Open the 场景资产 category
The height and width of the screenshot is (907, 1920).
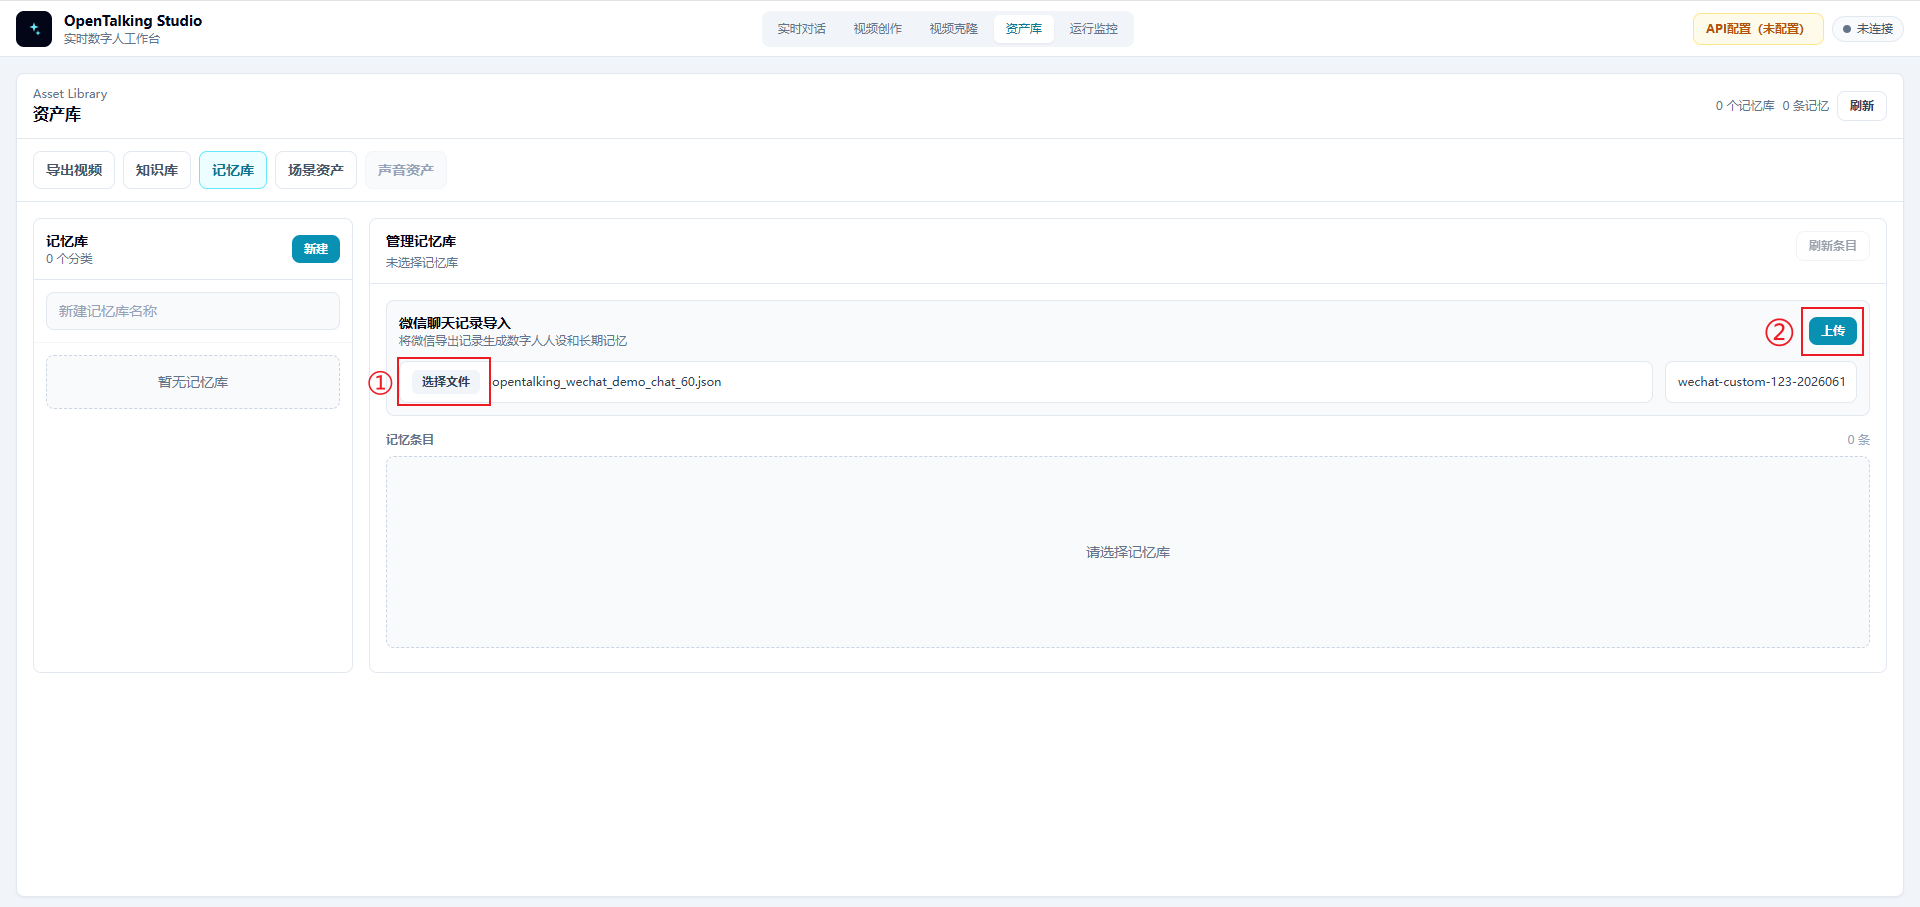tap(316, 170)
